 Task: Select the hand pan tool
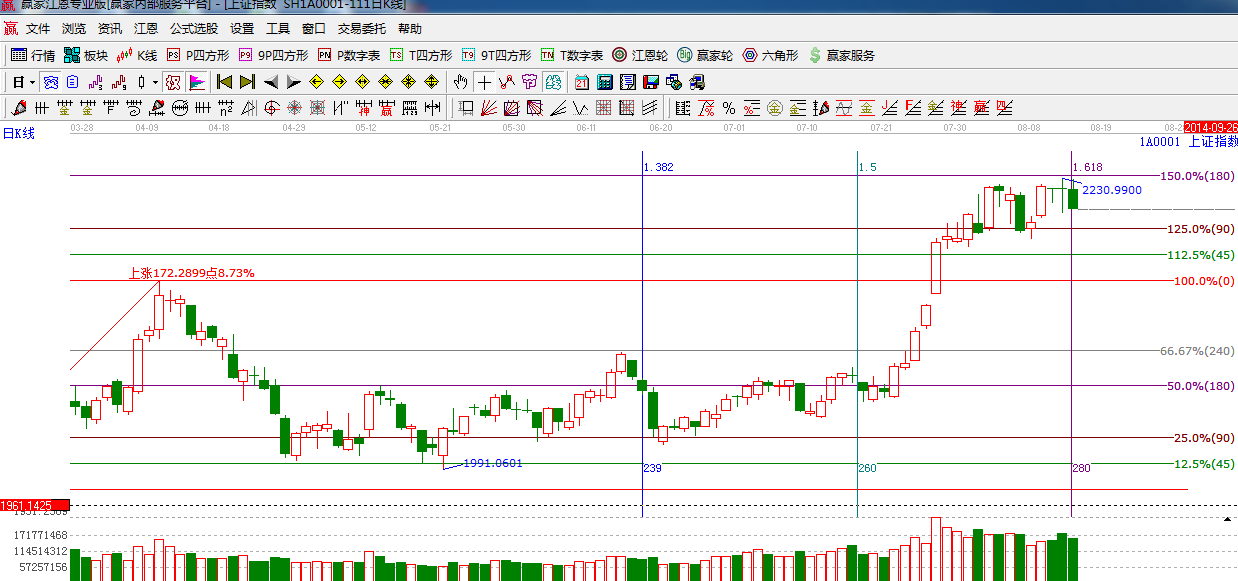(x=460, y=82)
